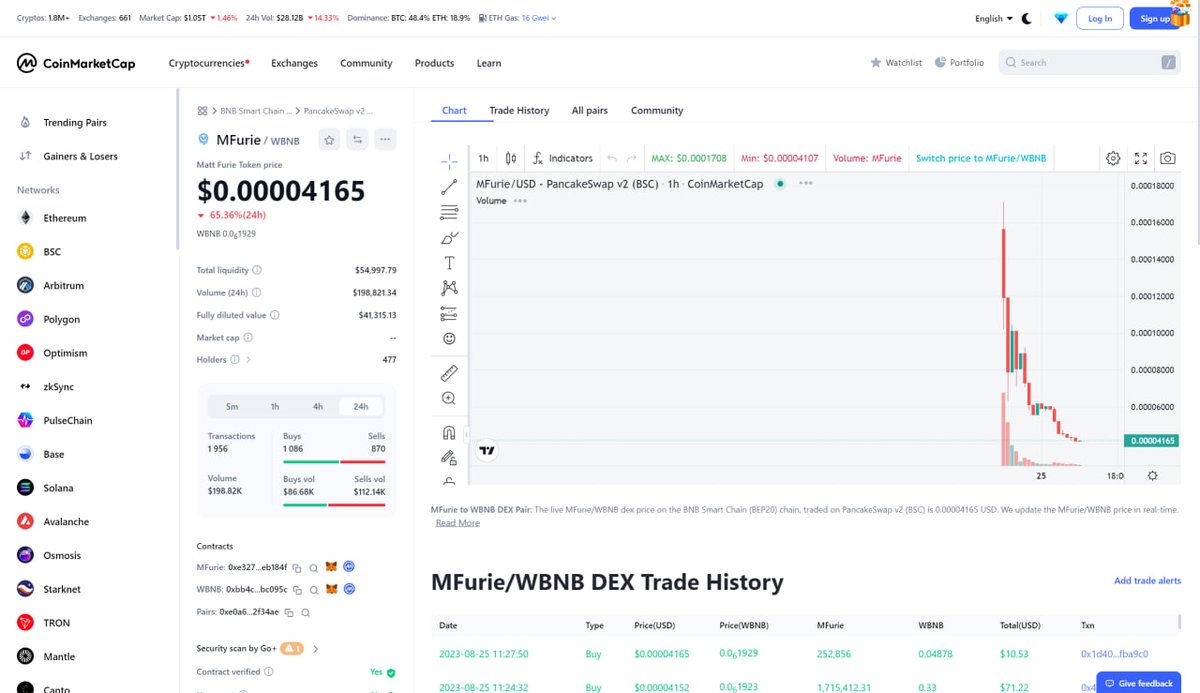The image size is (1200, 693).
Task: Open the diamond rewards icon
Action: point(1061,18)
